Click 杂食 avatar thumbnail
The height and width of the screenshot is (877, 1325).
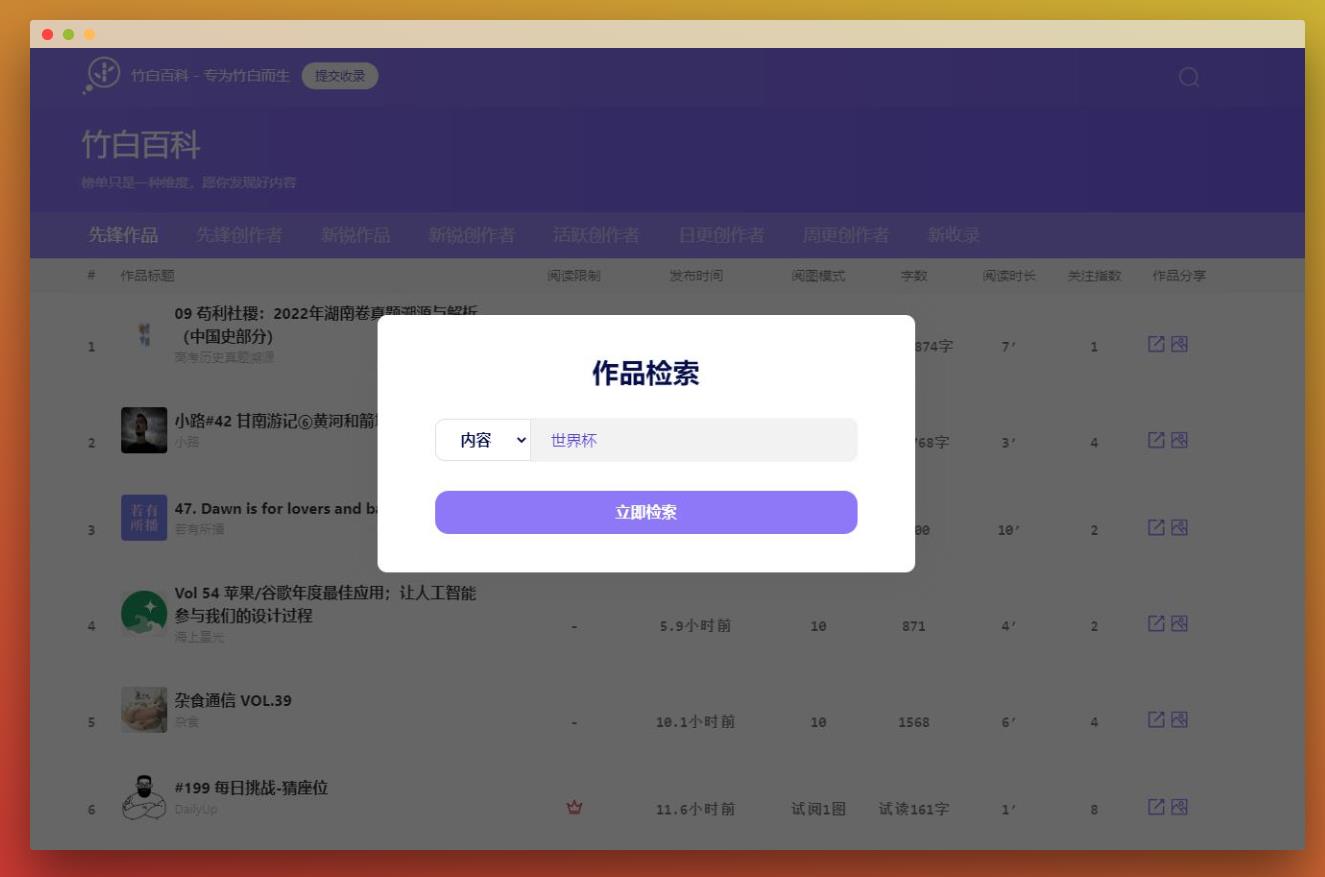coord(144,709)
